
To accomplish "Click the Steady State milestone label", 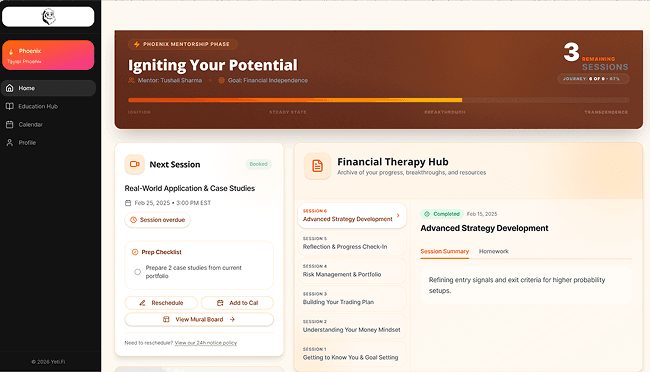I will [288, 112].
